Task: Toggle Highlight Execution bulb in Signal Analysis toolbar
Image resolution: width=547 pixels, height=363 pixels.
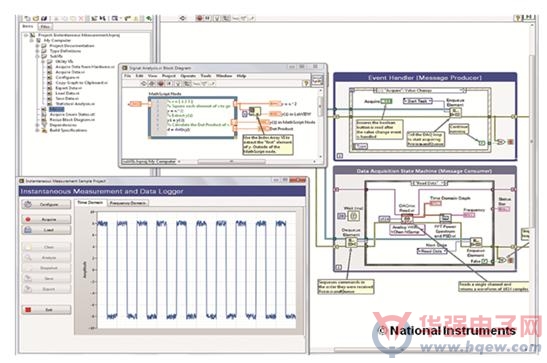Action: pos(178,83)
